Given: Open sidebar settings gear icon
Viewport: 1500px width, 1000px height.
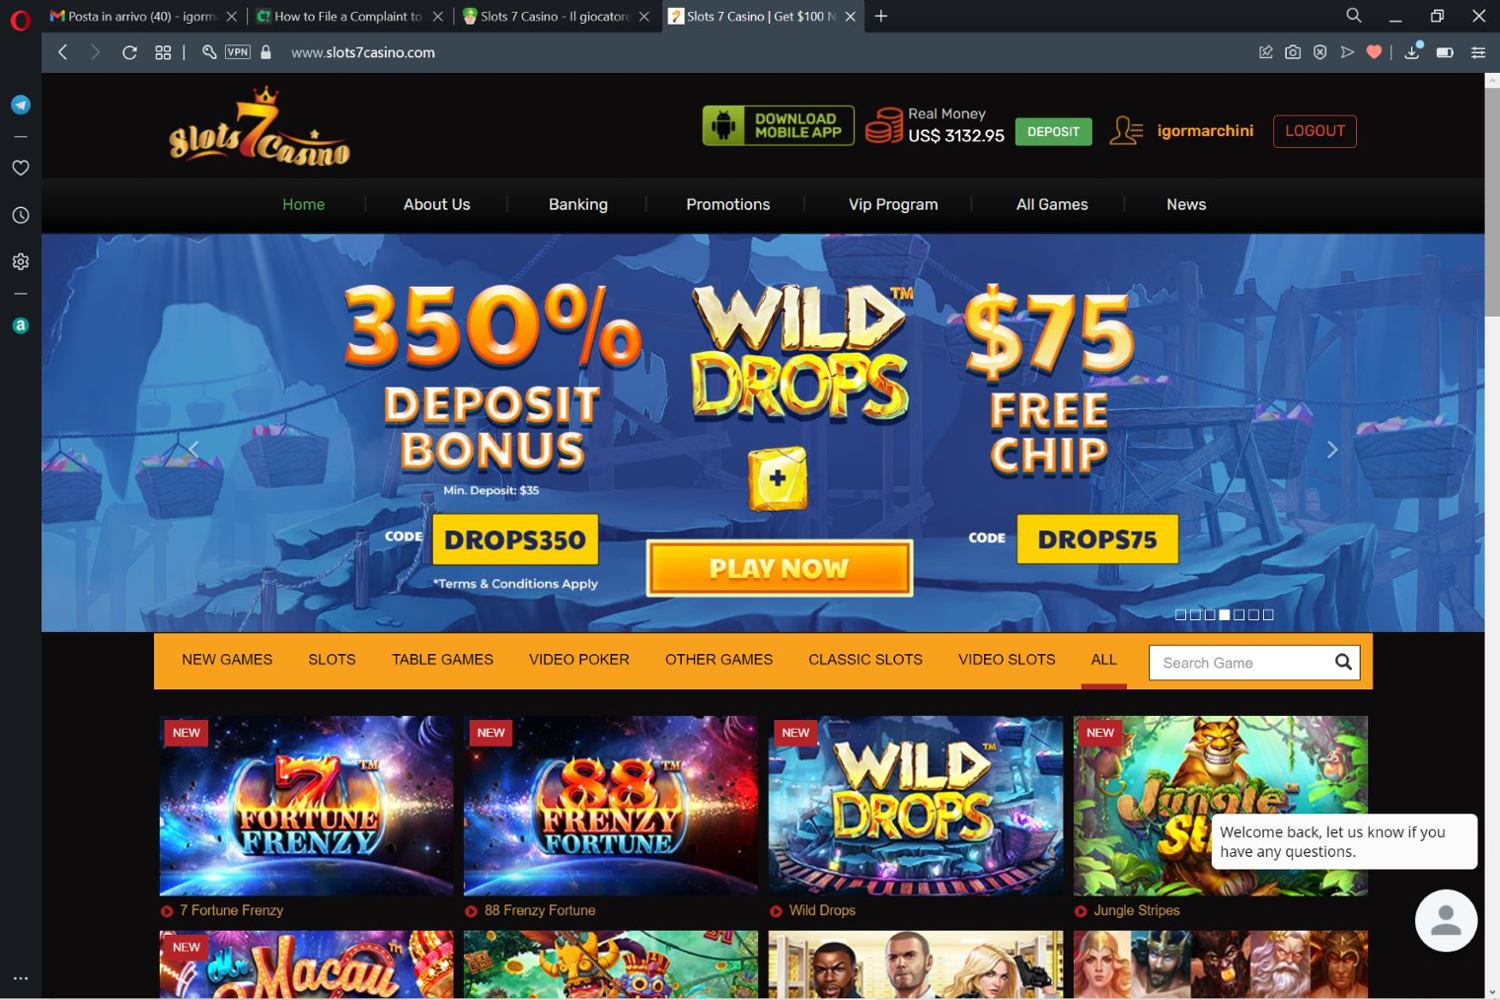Looking at the screenshot, I should click(x=20, y=262).
